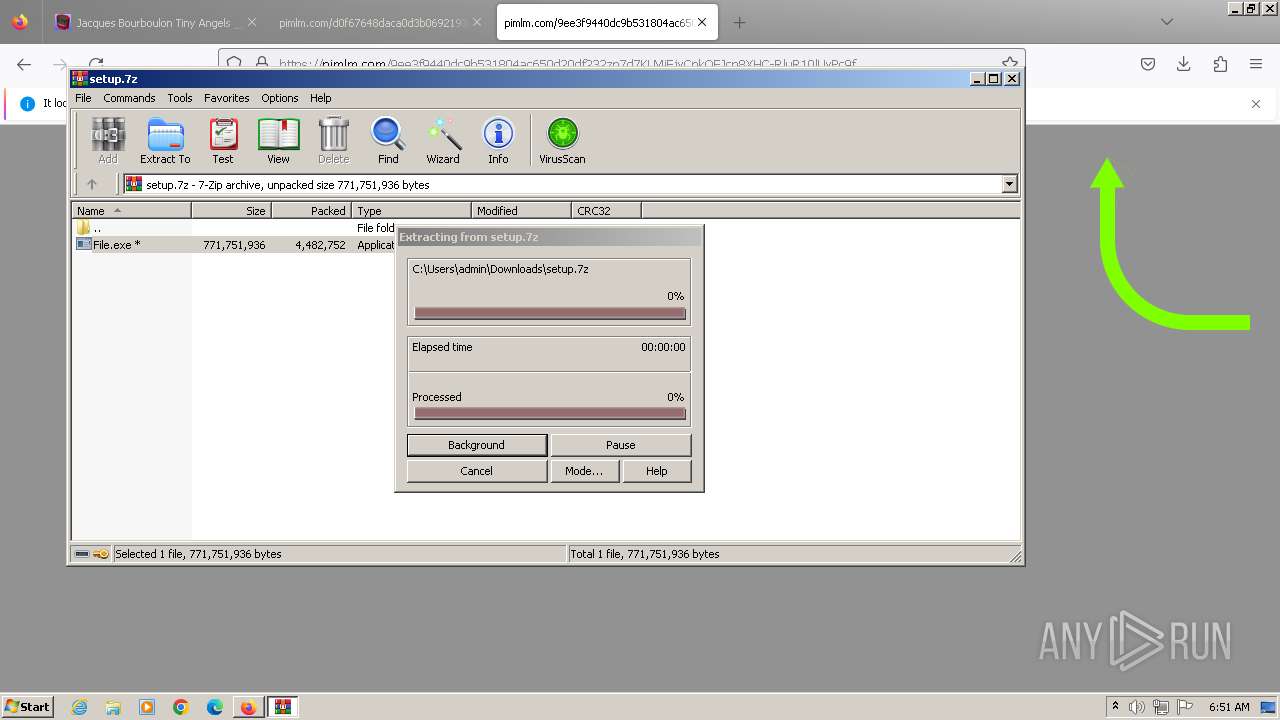The width and height of the screenshot is (1280, 720).
Task: Click the Add toolbar icon in WinRAR
Action: coord(108,140)
